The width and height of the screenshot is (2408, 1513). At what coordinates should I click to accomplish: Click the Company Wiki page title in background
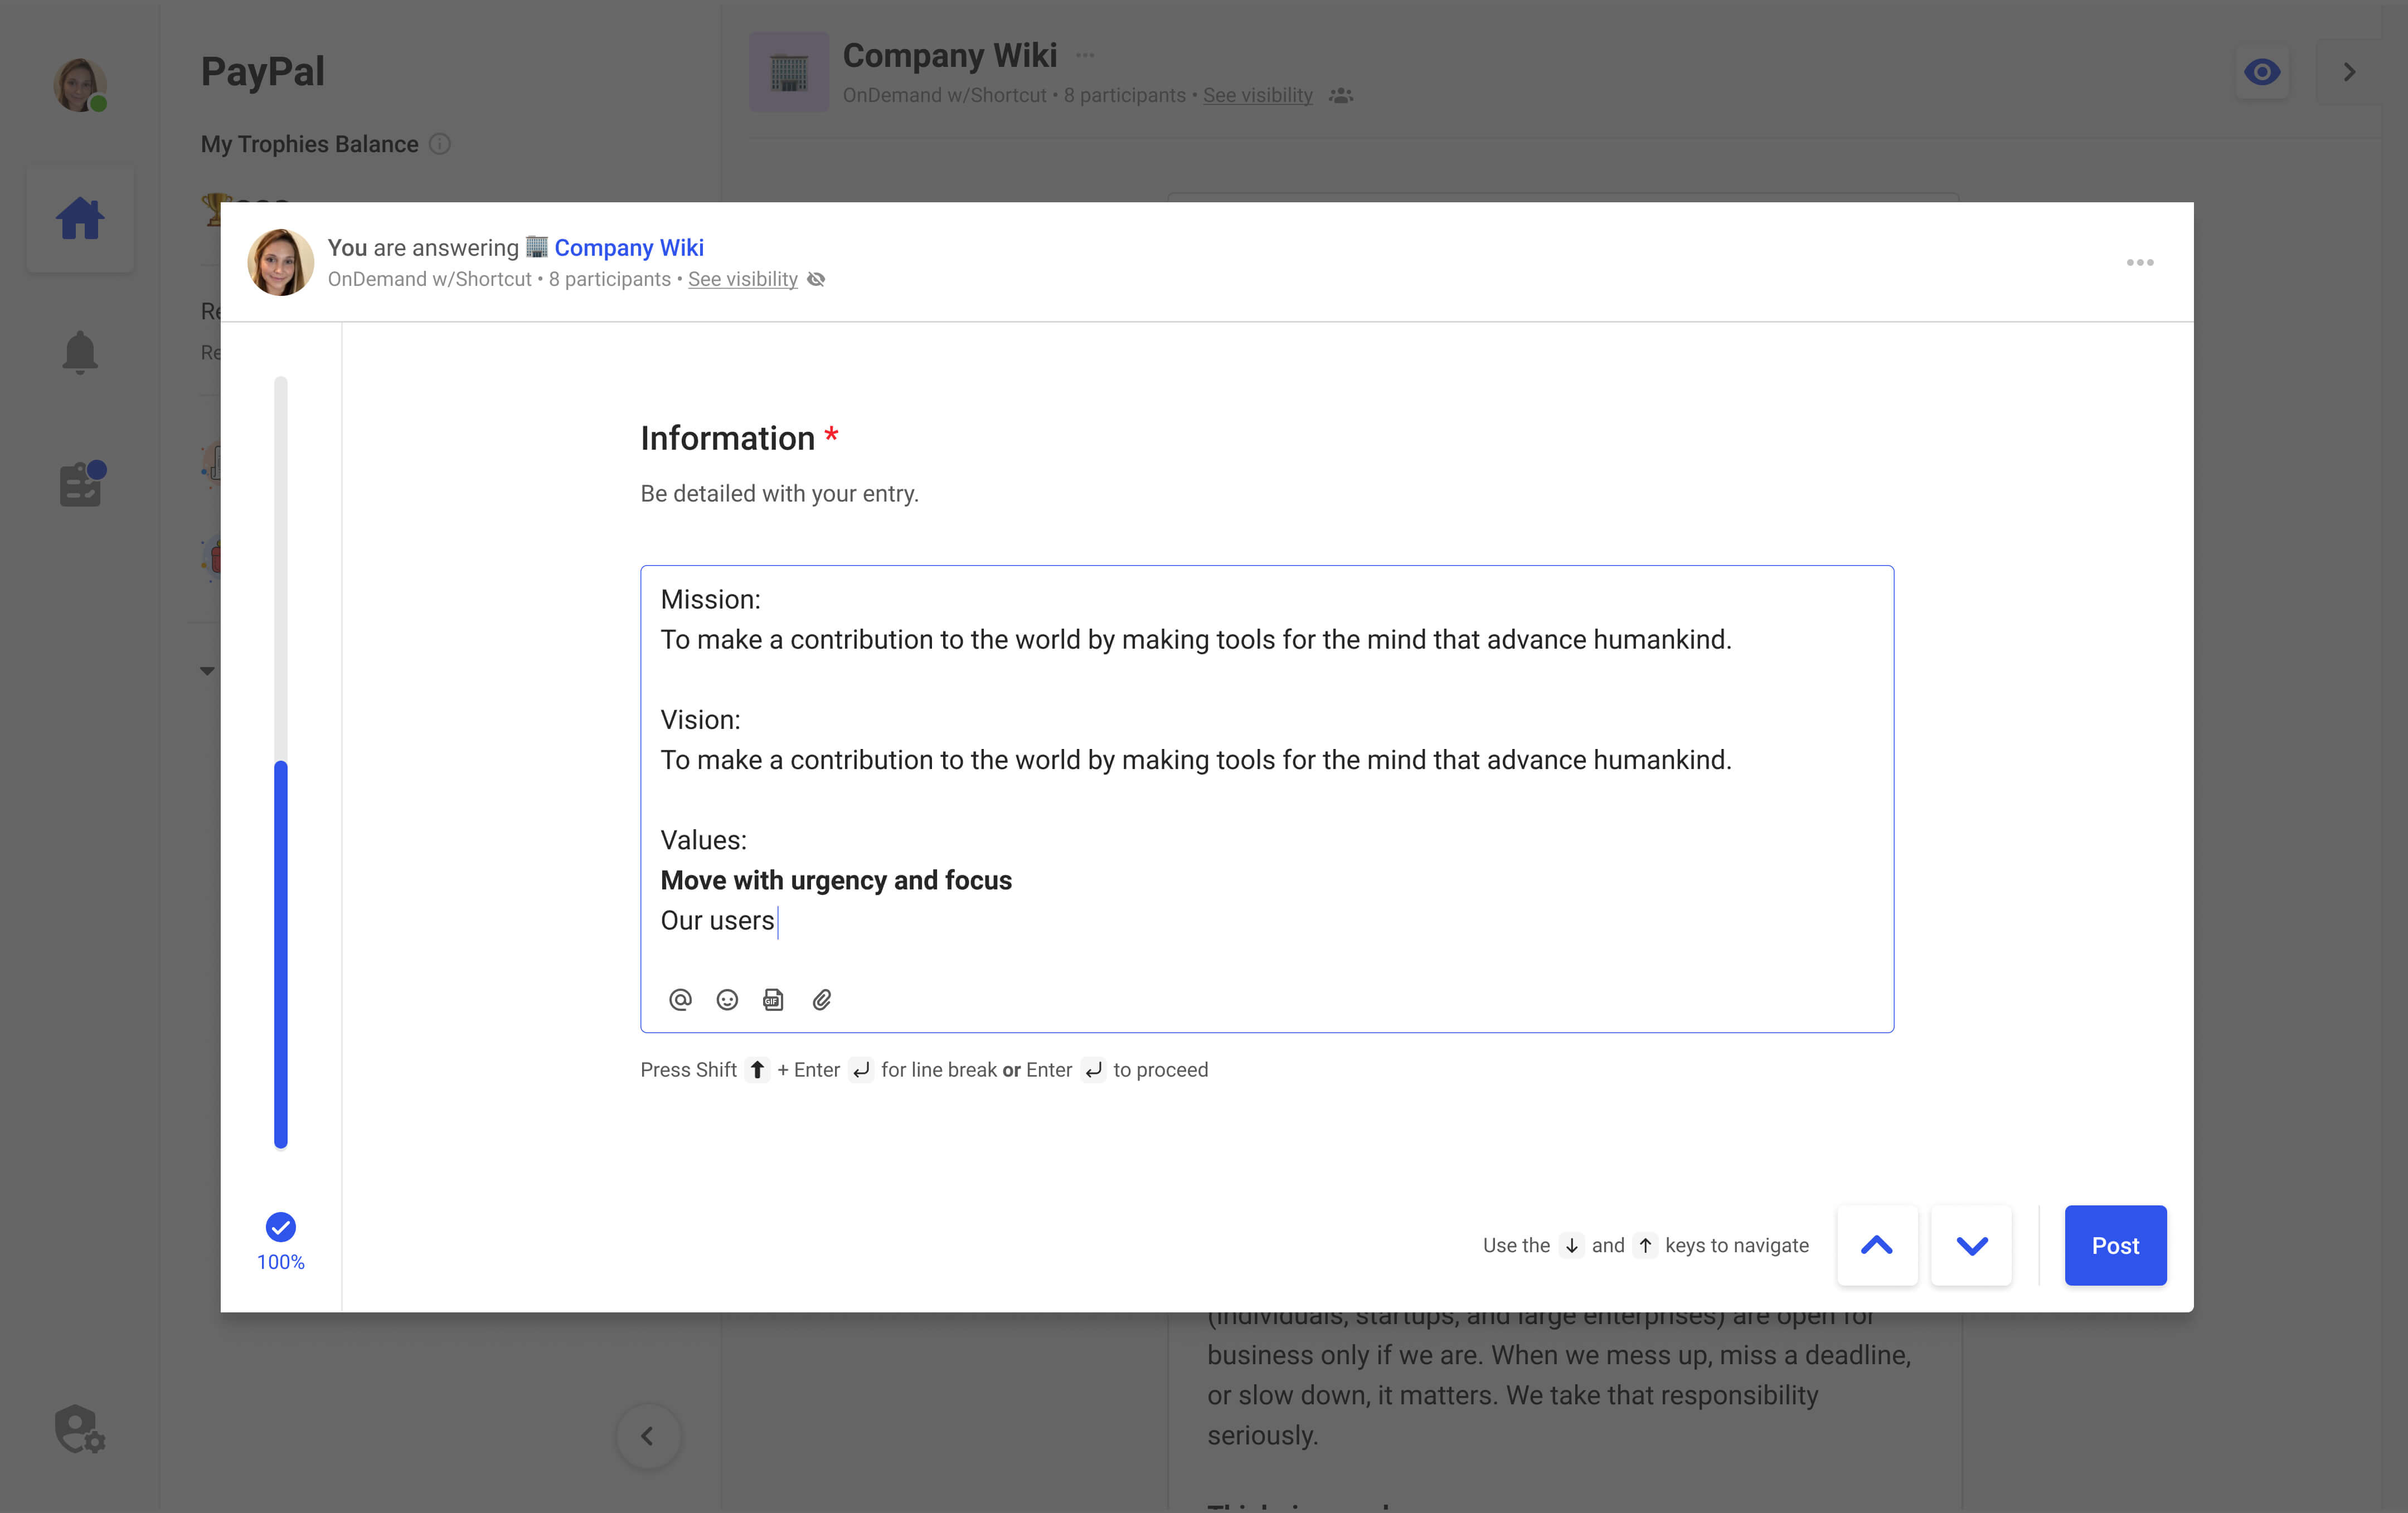point(950,55)
